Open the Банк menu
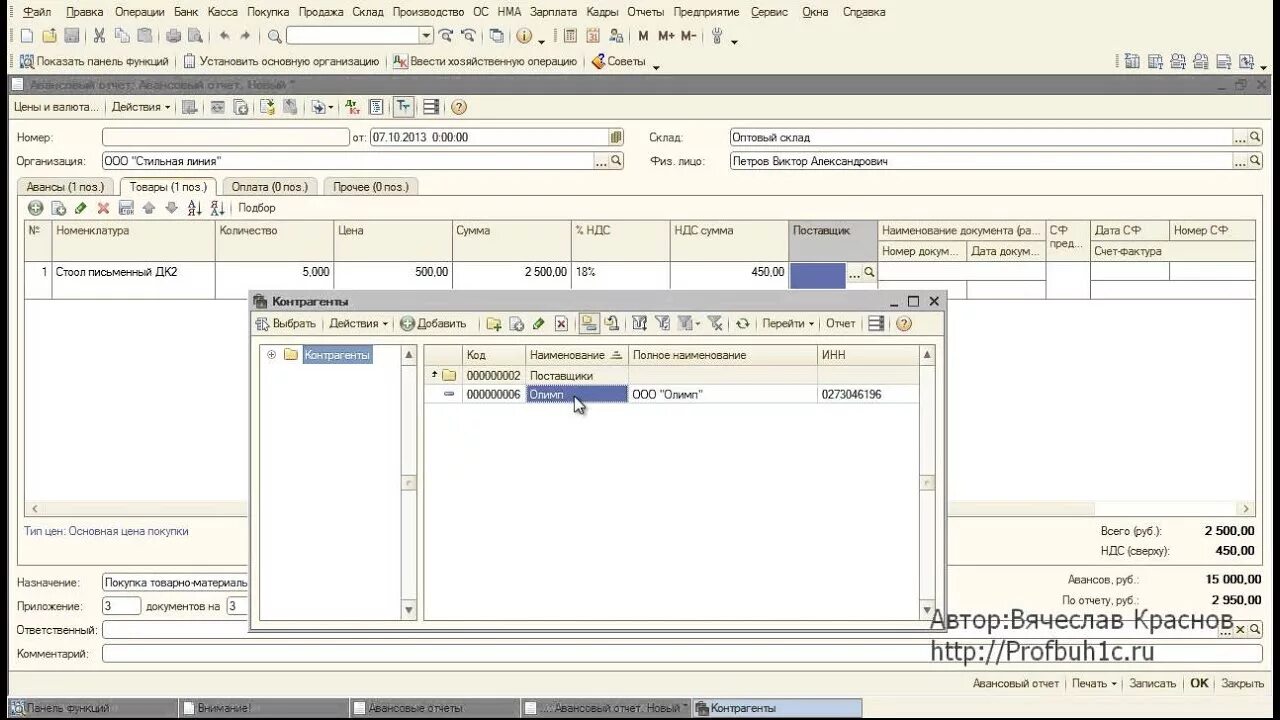Image resolution: width=1280 pixels, height=720 pixels. coord(186,12)
